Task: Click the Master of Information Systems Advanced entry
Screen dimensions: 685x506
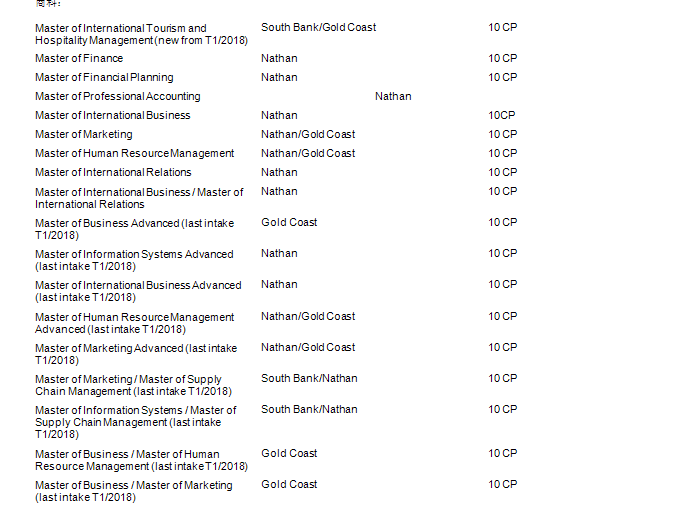Action: click(x=134, y=260)
